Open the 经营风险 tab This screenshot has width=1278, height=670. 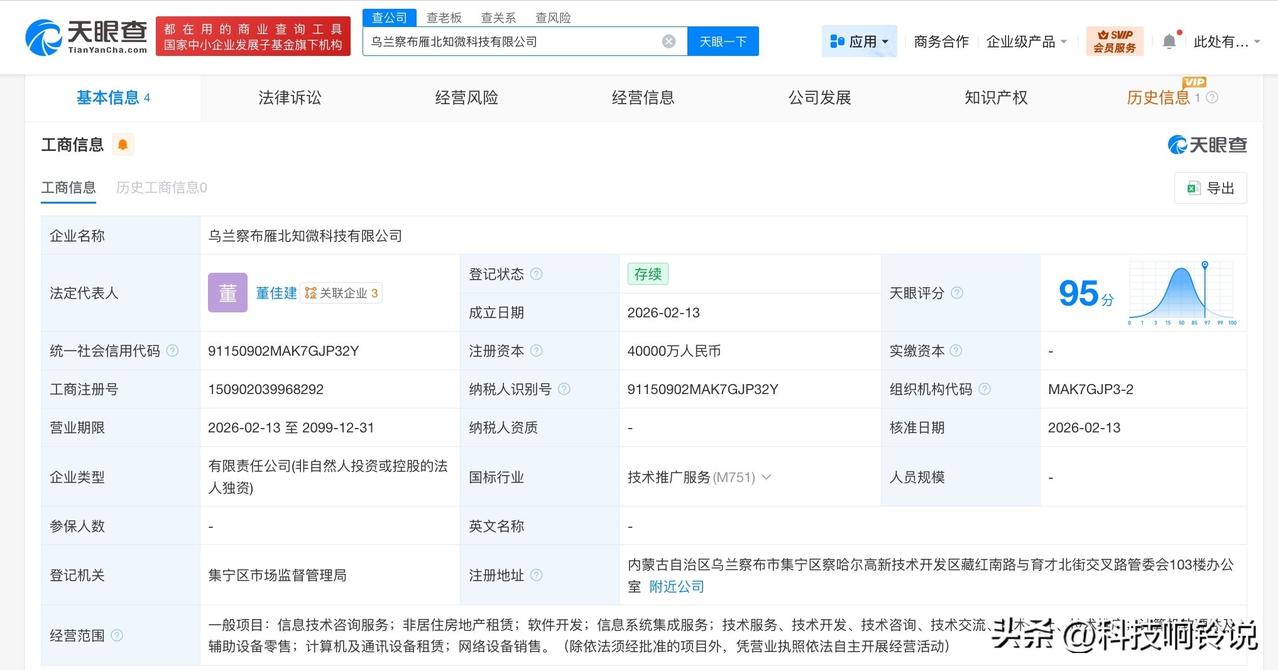pos(467,98)
